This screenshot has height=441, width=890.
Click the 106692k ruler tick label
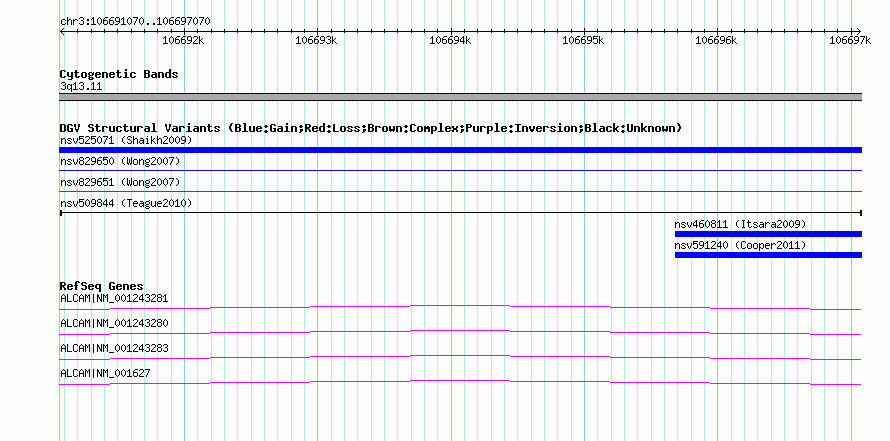tap(183, 40)
